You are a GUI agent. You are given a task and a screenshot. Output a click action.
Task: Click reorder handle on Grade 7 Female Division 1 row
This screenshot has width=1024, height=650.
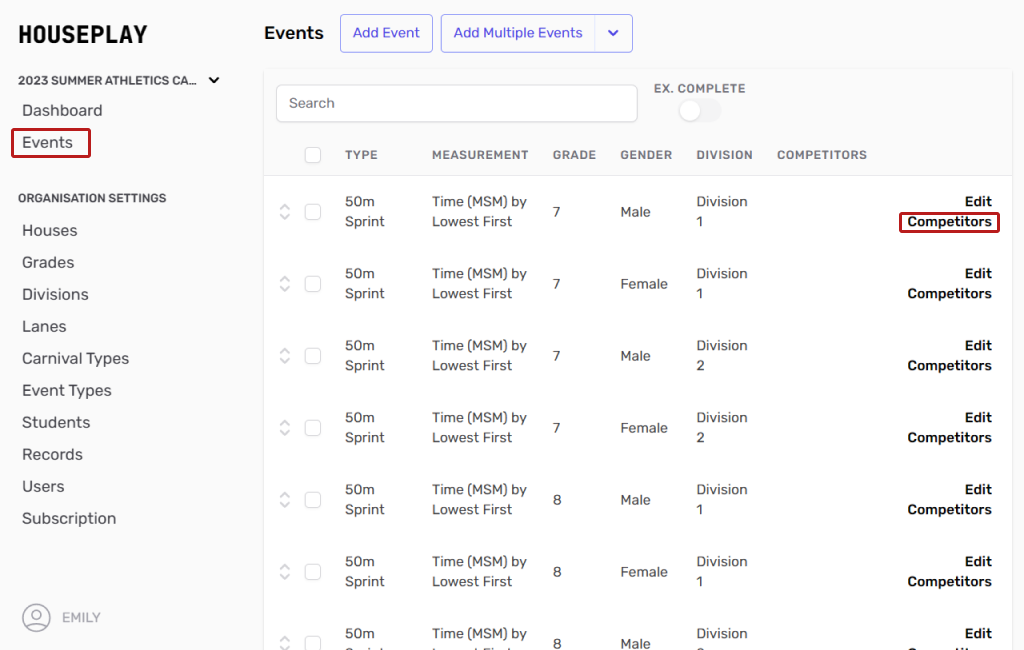click(x=285, y=284)
